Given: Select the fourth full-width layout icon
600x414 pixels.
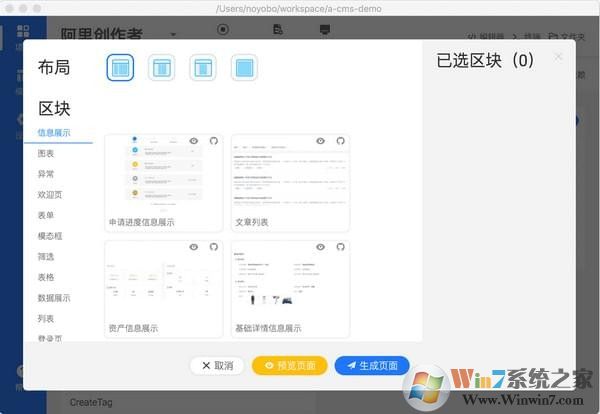Looking at the screenshot, I should [x=245, y=67].
